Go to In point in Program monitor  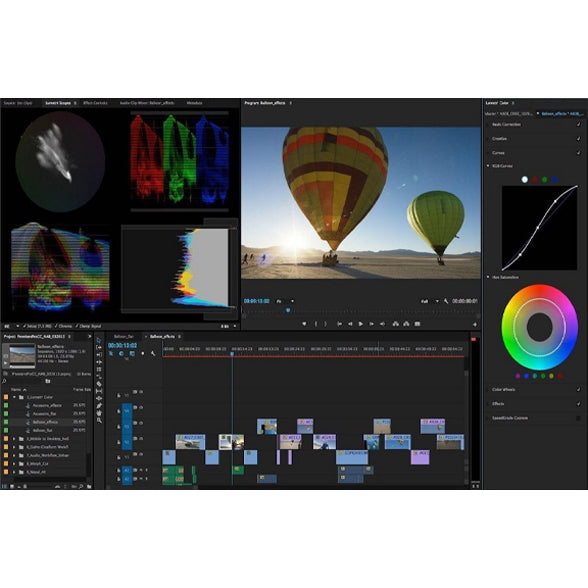coord(339,324)
